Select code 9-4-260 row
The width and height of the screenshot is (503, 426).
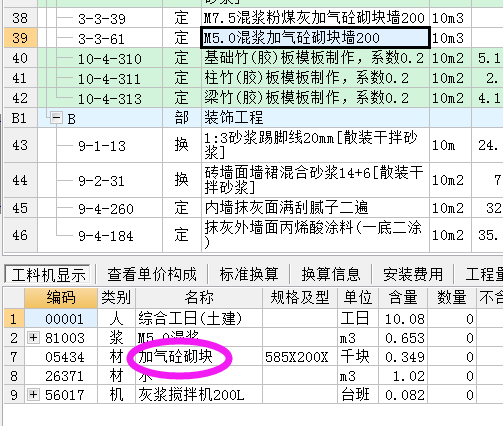coord(106,209)
